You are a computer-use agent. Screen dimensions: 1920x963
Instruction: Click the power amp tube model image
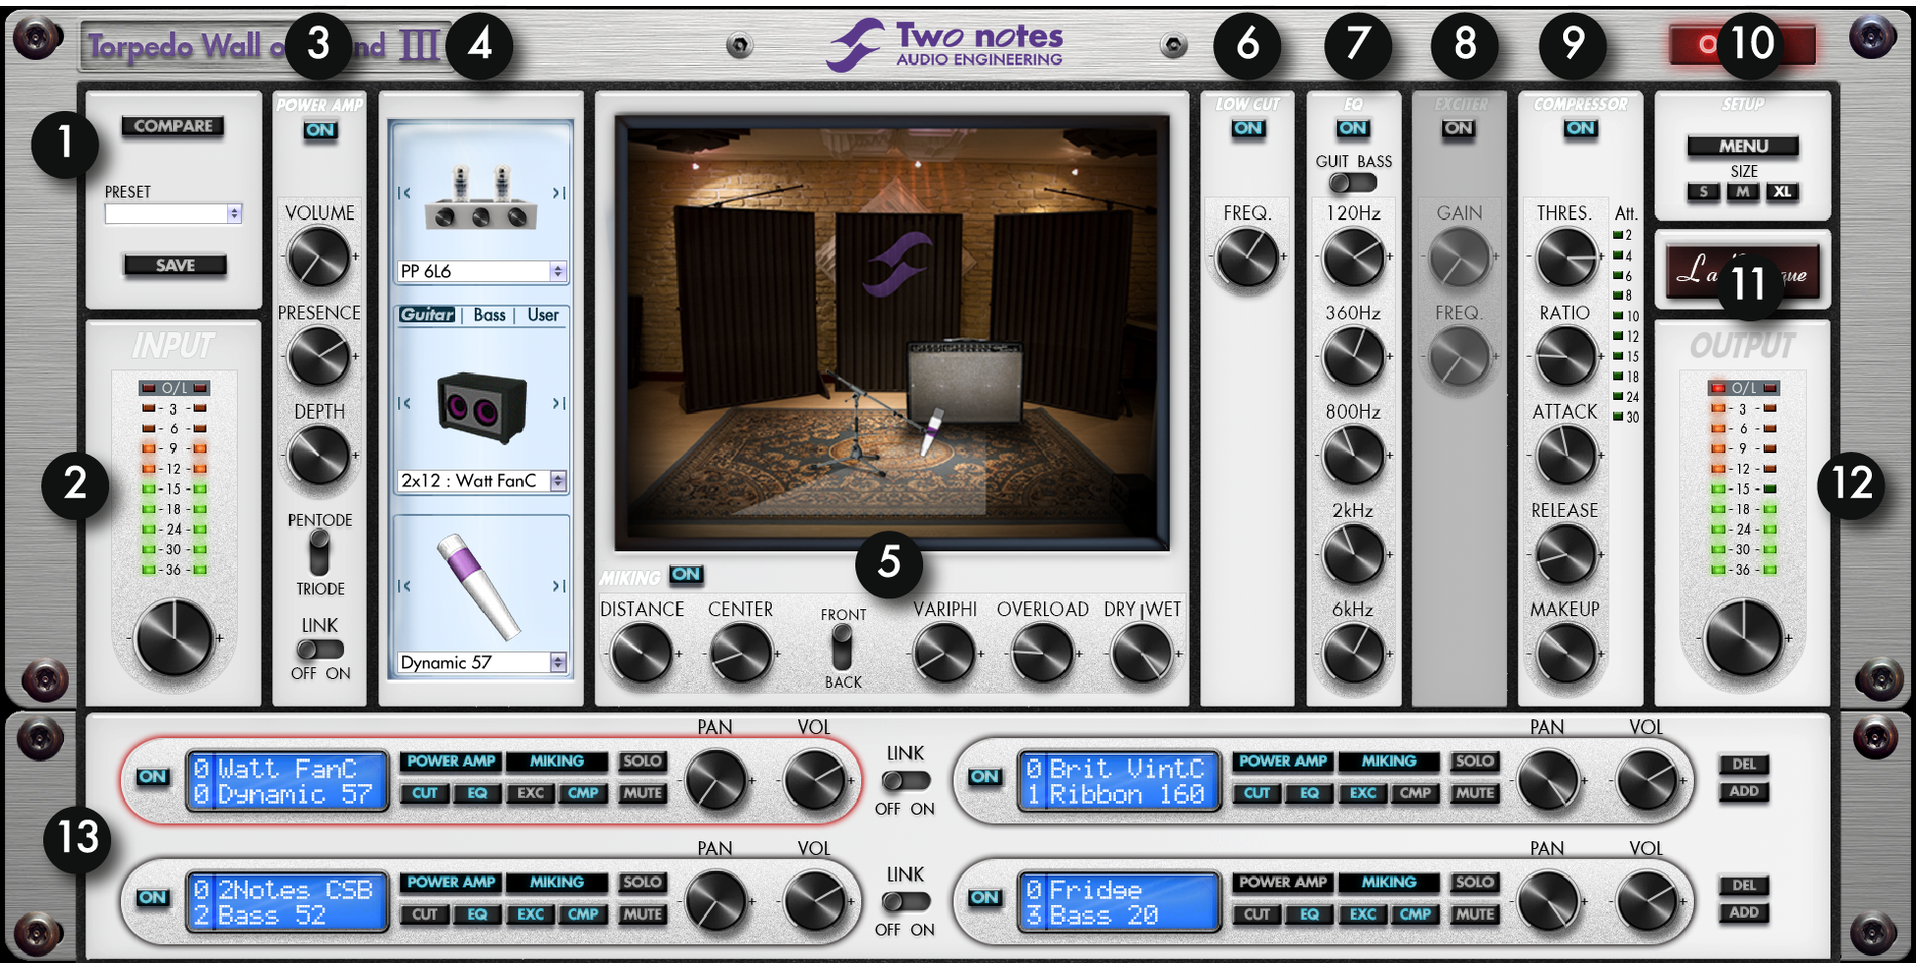coord(481,197)
